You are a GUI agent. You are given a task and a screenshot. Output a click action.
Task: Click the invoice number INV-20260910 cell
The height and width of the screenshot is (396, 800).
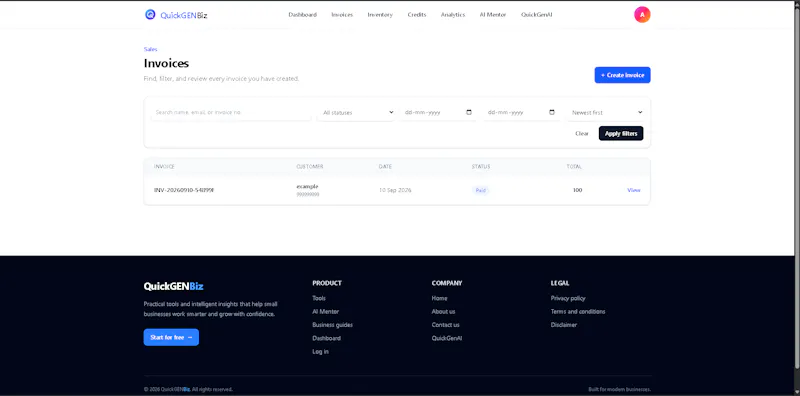tap(184, 190)
